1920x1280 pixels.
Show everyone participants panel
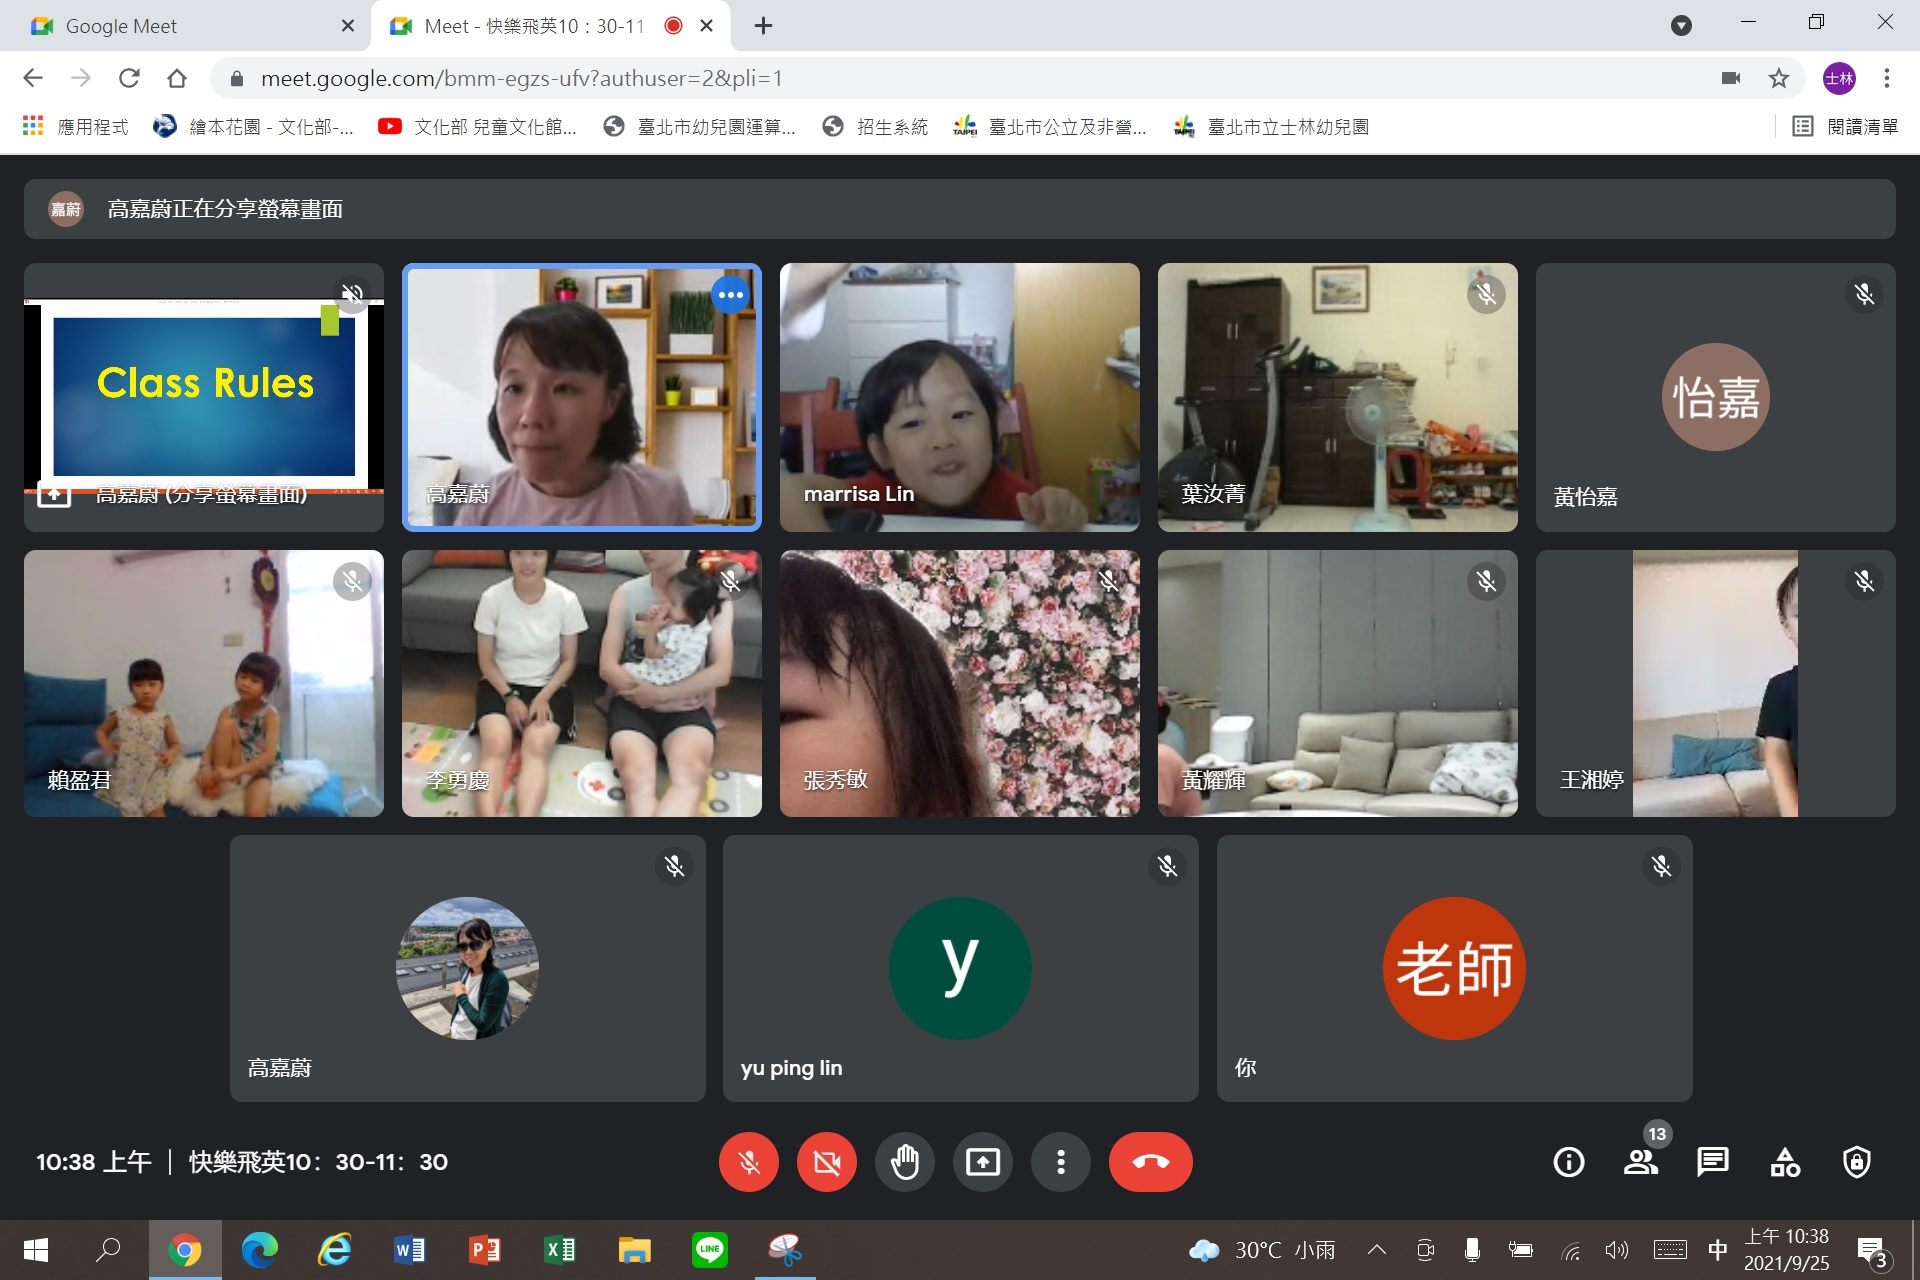point(1640,1162)
